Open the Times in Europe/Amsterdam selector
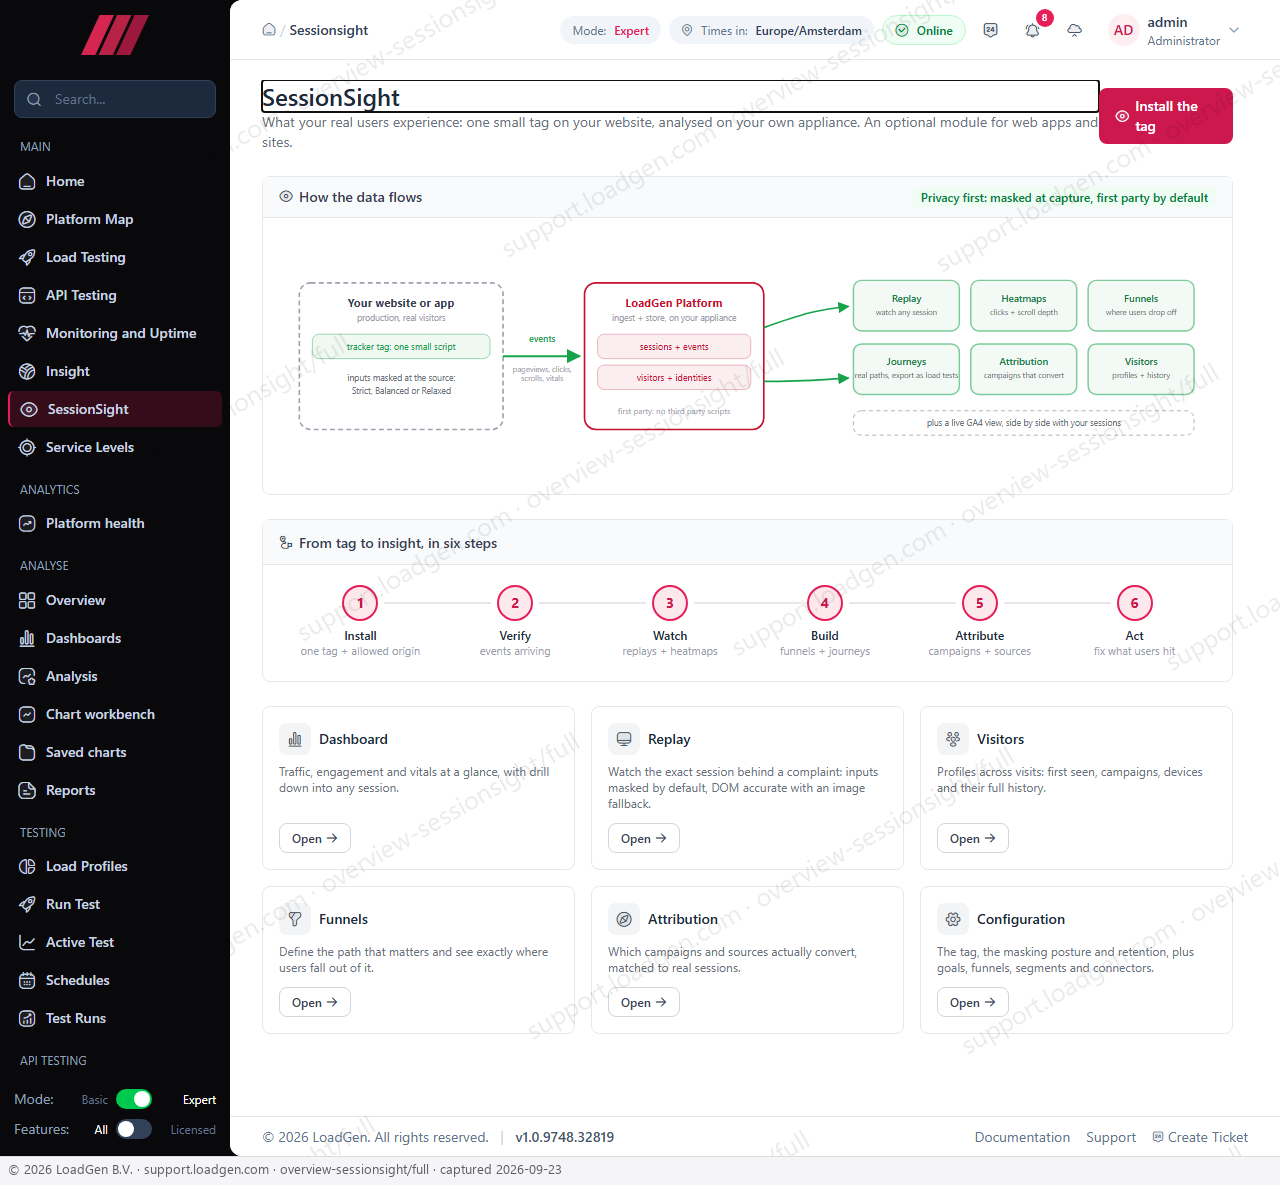This screenshot has width=1280, height=1185. click(x=771, y=30)
